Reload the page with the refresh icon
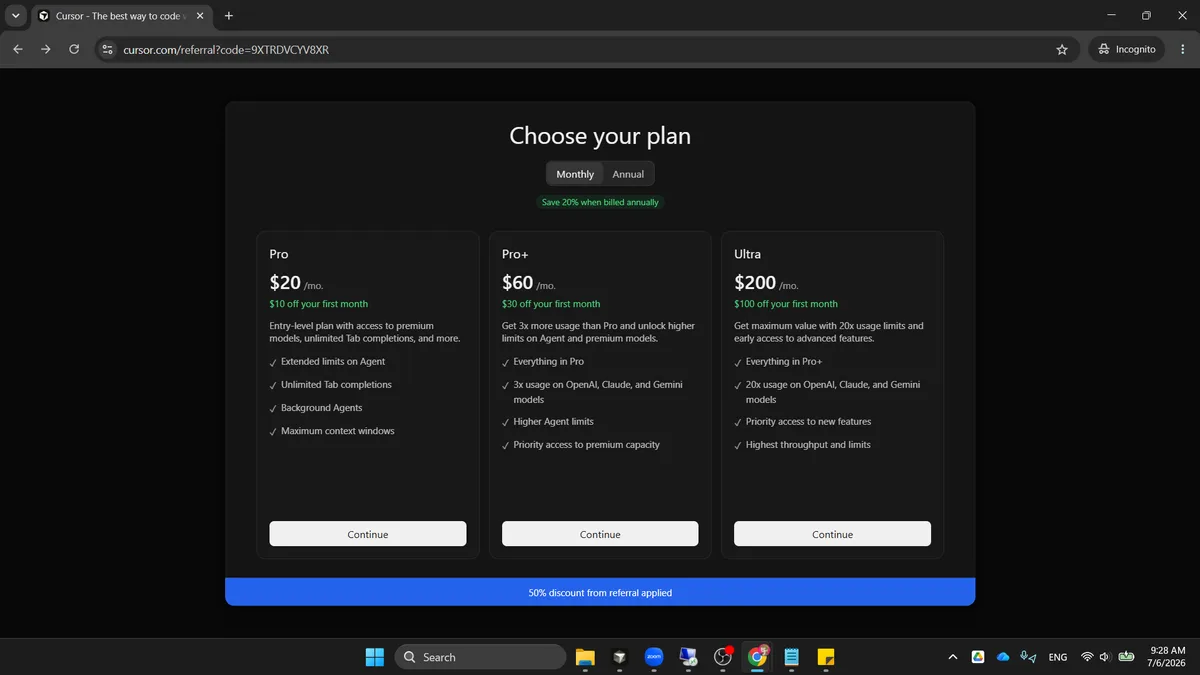This screenshot has width=1200, height=675. [x=74, y=49]
